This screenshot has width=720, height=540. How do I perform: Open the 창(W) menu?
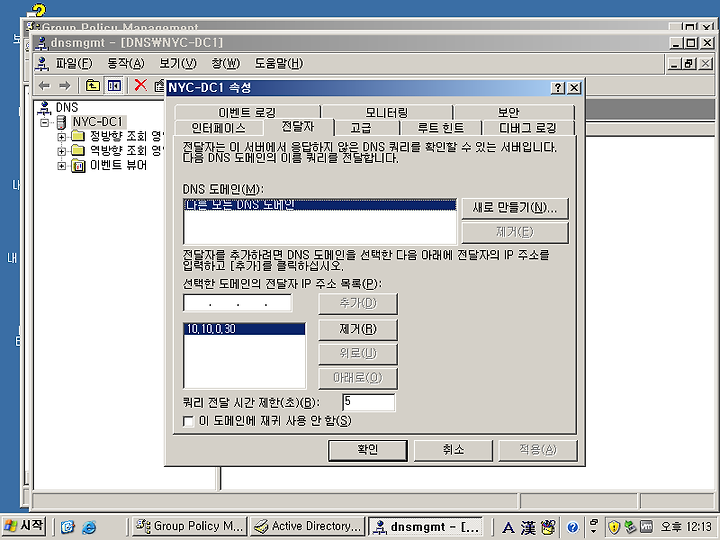pos(225,63)
